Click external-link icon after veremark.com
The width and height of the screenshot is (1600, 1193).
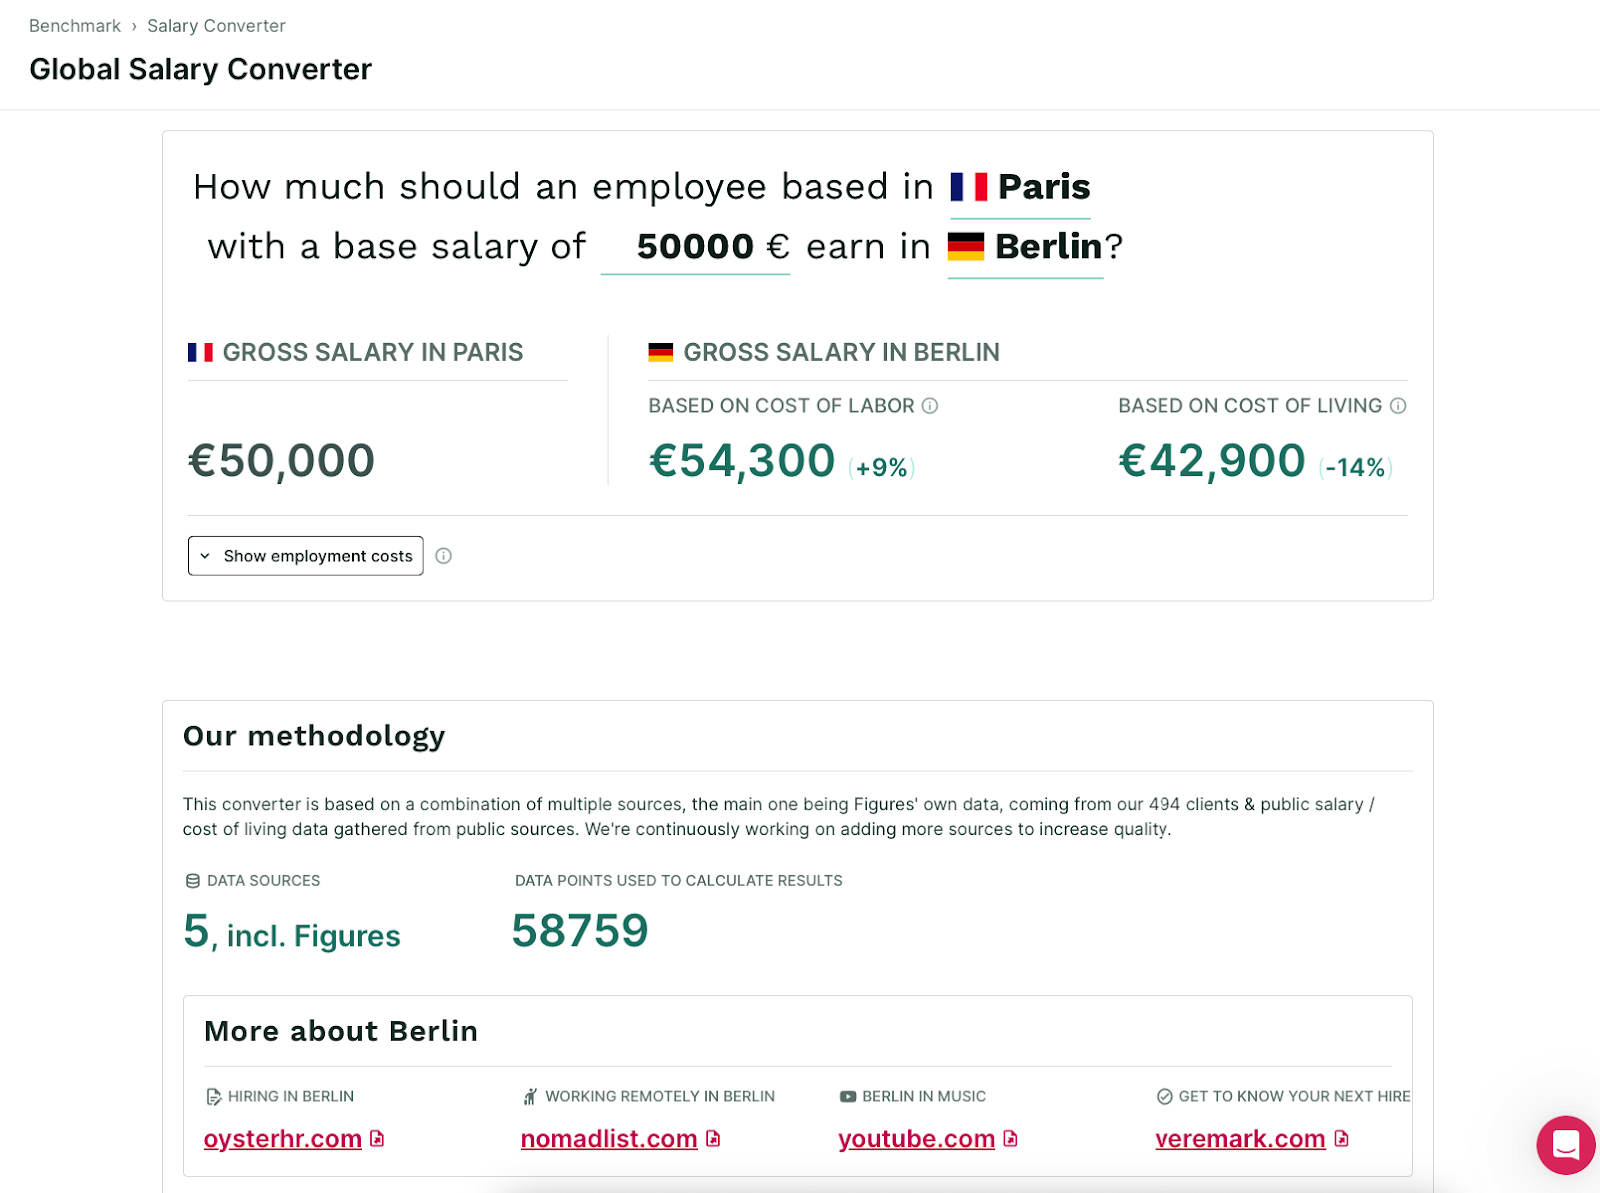click(x=1342, y=1139)
